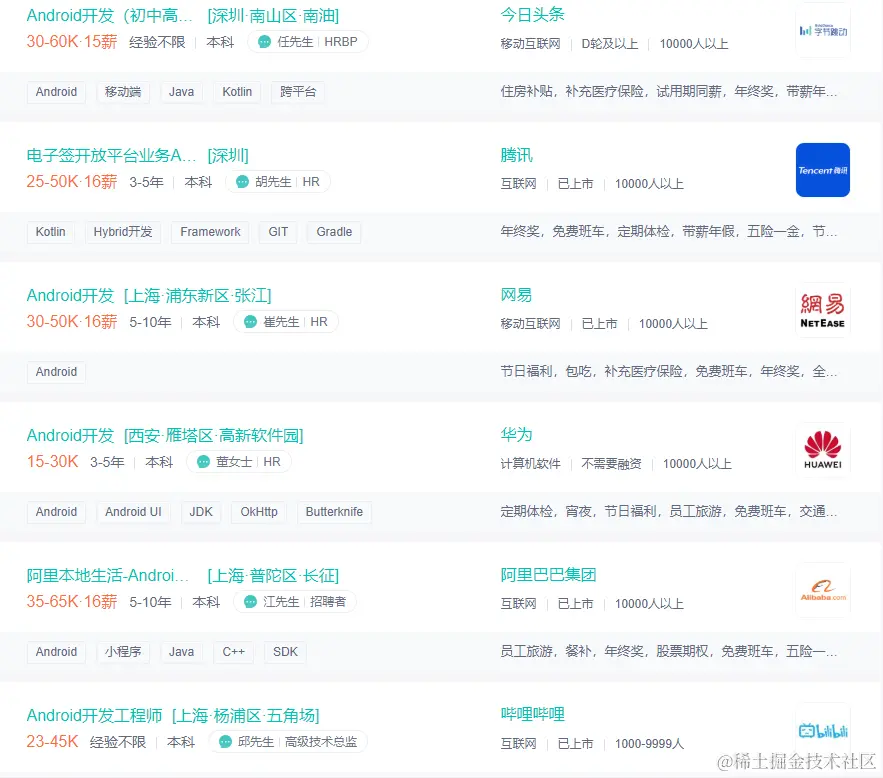
Task: Click the chat icon beside 胡先生 HR
Action: coord(242,182)
